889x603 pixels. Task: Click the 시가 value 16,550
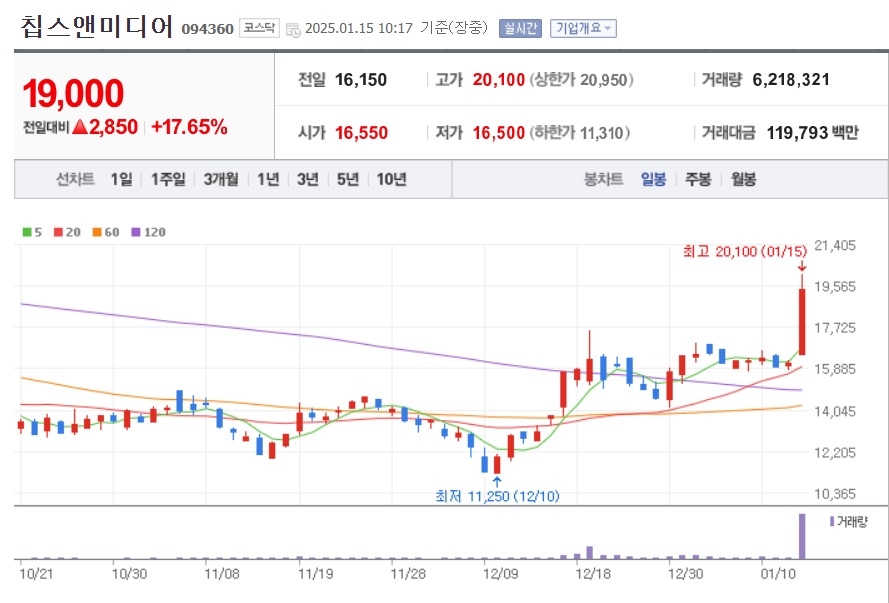361,133
